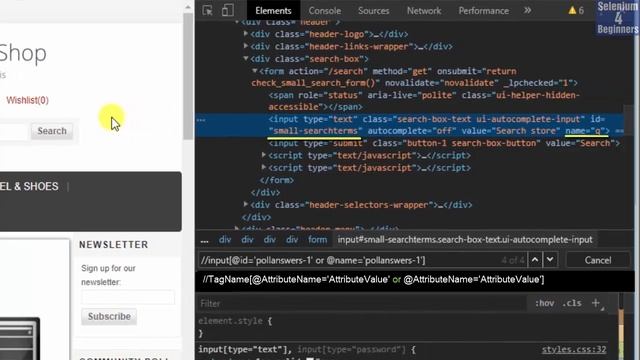Viewport: 640px width, 360px height.
Task: Collapse the search-box div node
Action: coord(246,59)
